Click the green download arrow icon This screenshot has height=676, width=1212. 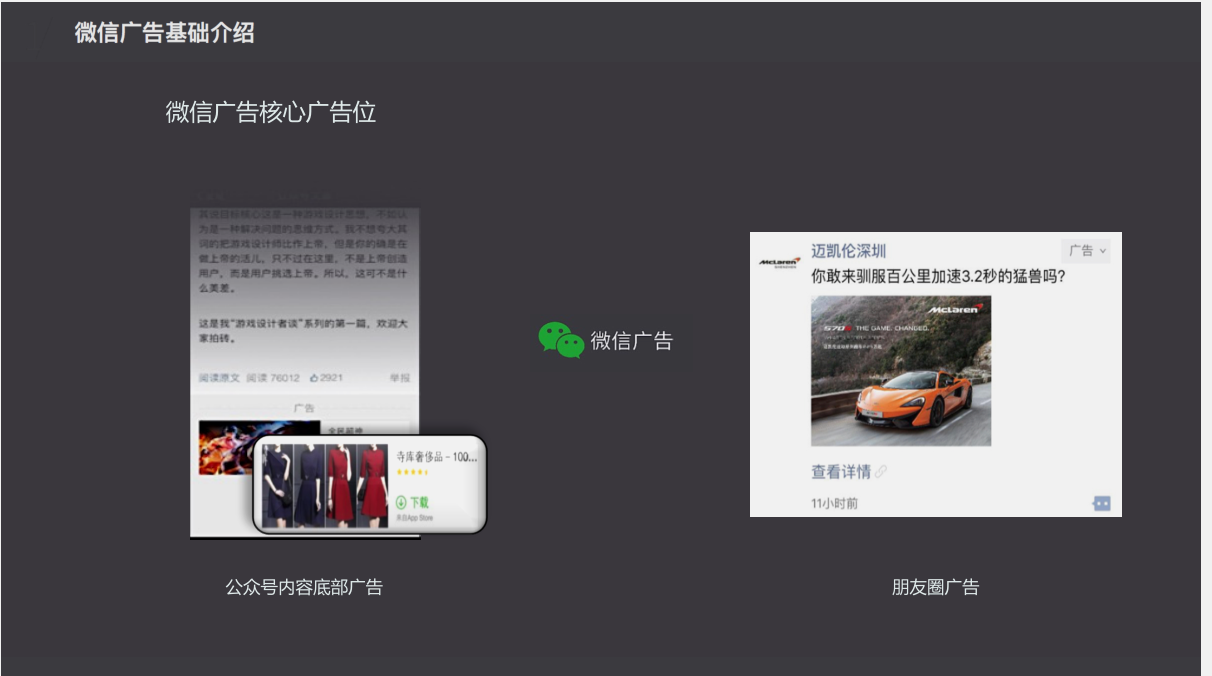click(401, 502)
